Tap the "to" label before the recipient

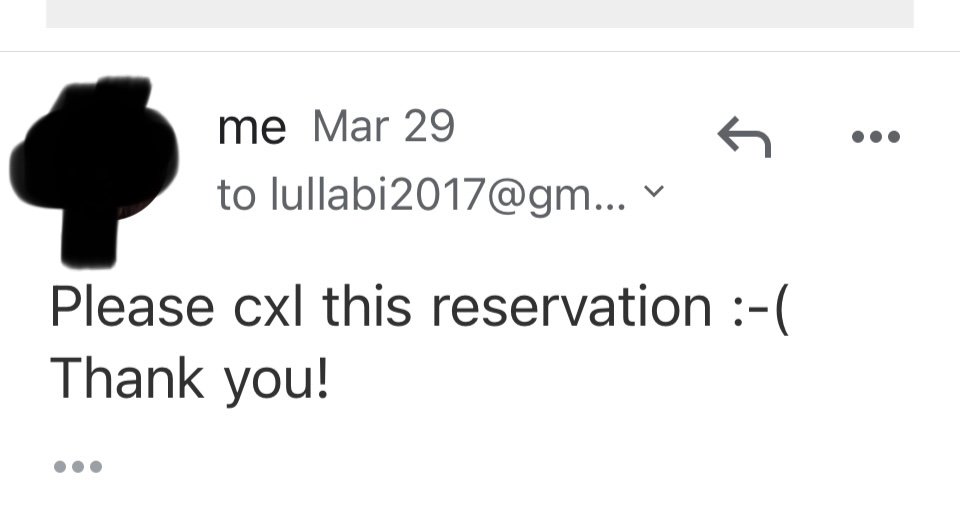237,195
